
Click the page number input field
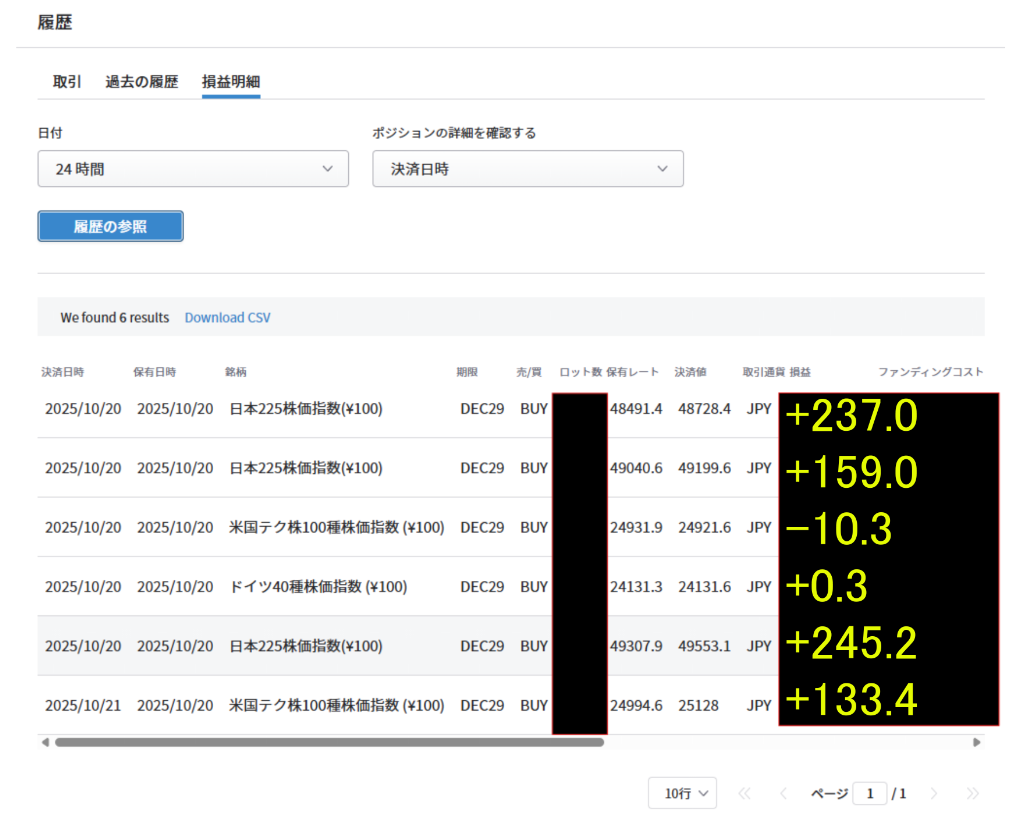point(870,793)
